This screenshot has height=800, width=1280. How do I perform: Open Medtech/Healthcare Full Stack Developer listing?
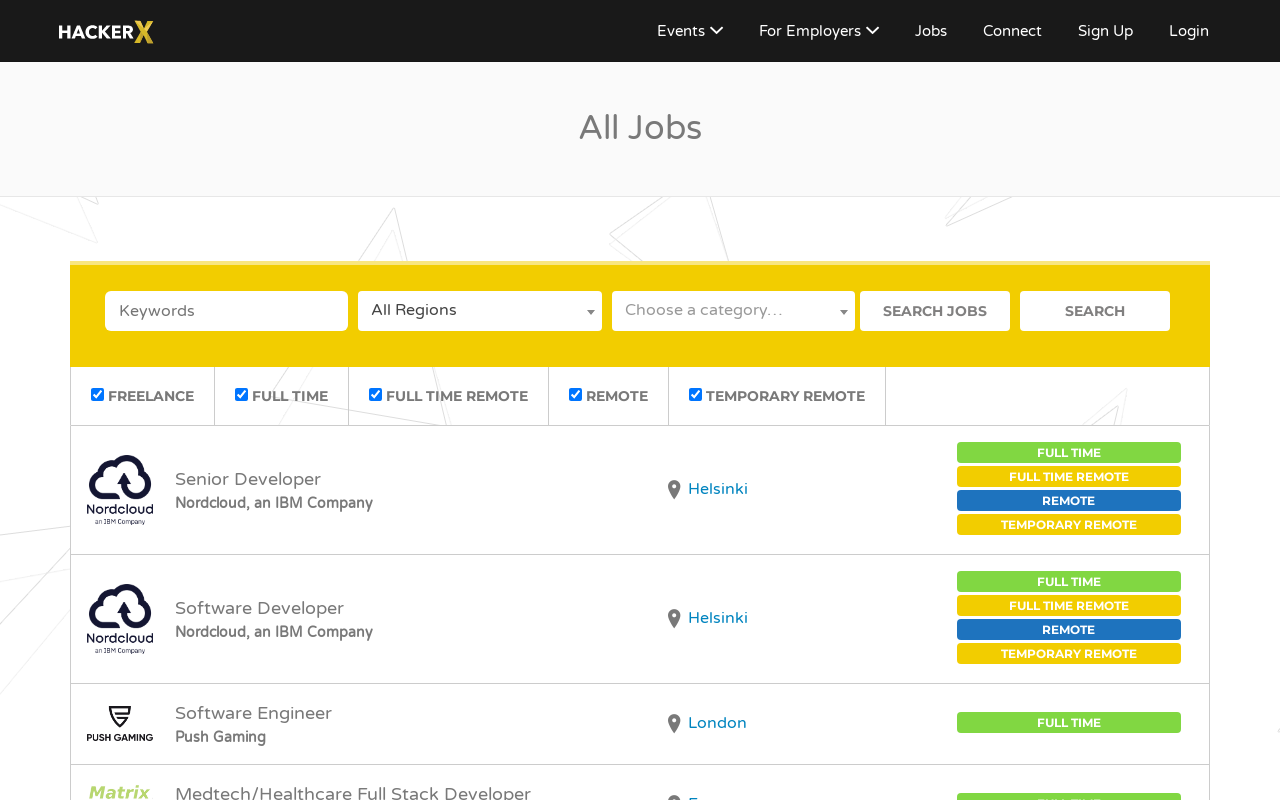[x=353, y=792]
